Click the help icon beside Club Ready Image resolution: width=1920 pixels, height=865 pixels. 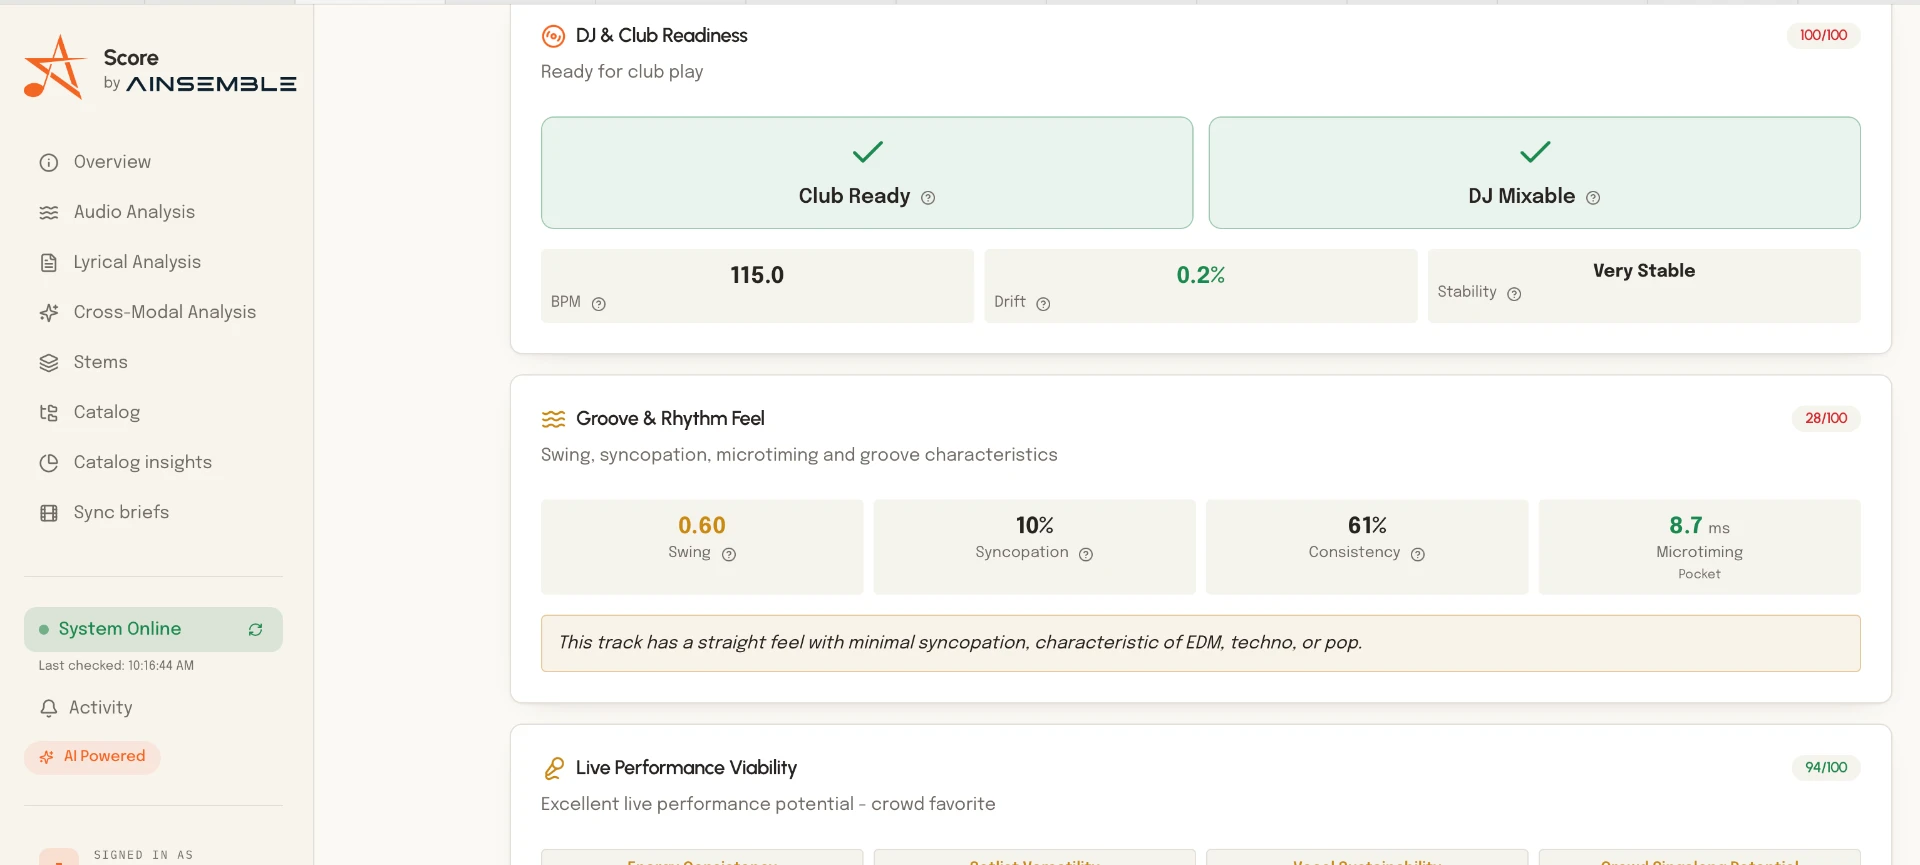point(928,198)
